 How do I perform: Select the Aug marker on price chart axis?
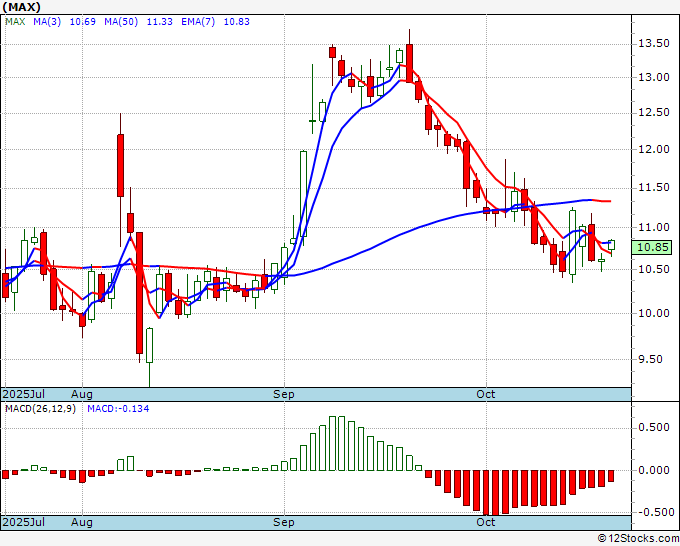[83, 394]
